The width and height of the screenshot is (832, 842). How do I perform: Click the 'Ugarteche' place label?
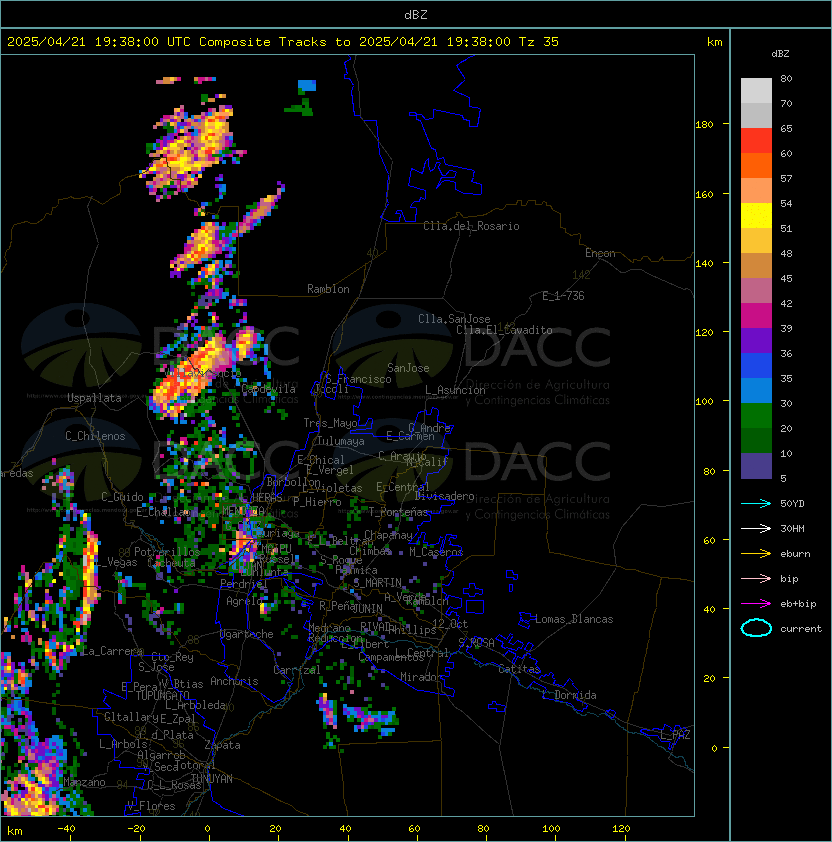[x=247, y=634]
